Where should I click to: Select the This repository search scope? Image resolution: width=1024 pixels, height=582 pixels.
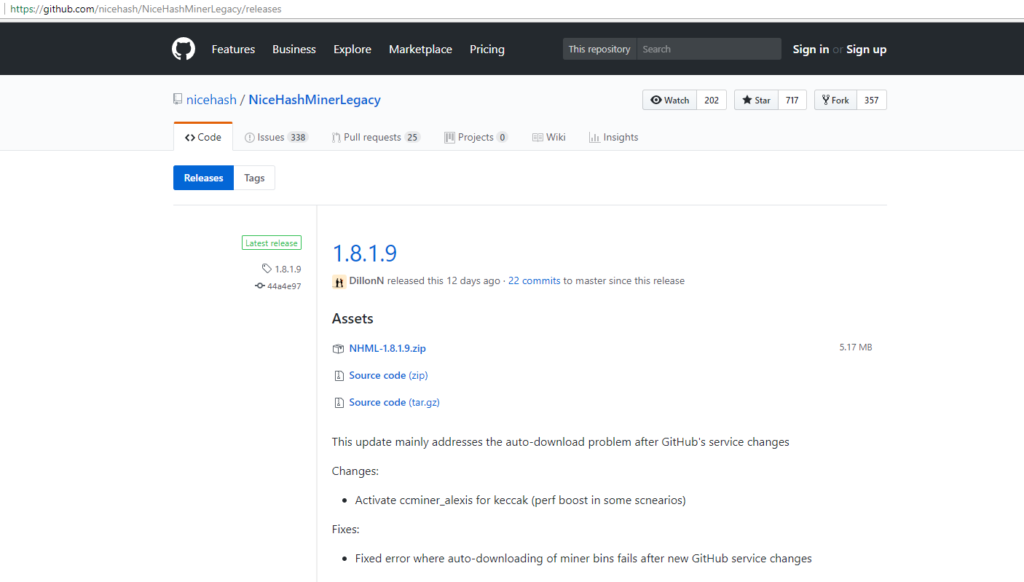pyautogui.click(x=600, y=49)
